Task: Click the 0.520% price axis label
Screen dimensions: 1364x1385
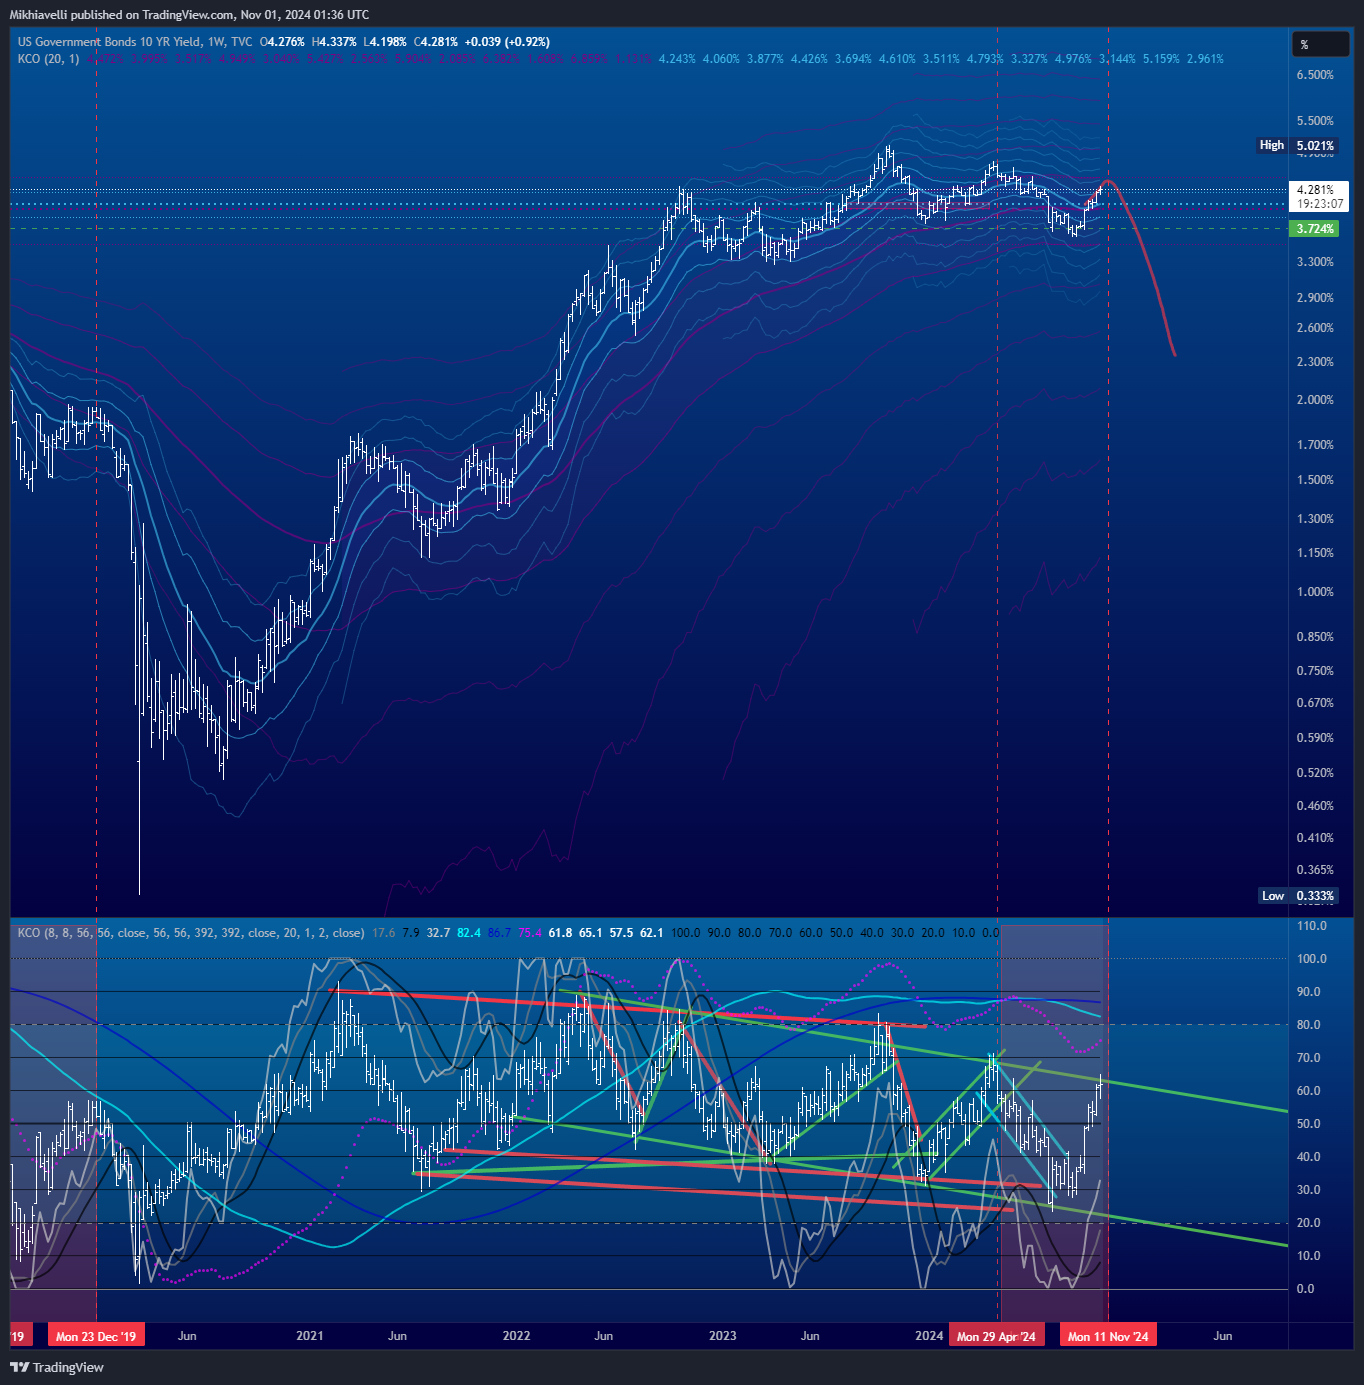Action: coord(1315,773)
